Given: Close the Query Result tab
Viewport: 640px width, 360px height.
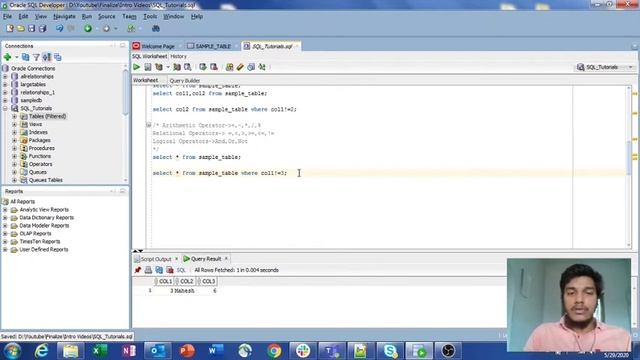Looking at the screenshot, I should click(x=226, y=259).
